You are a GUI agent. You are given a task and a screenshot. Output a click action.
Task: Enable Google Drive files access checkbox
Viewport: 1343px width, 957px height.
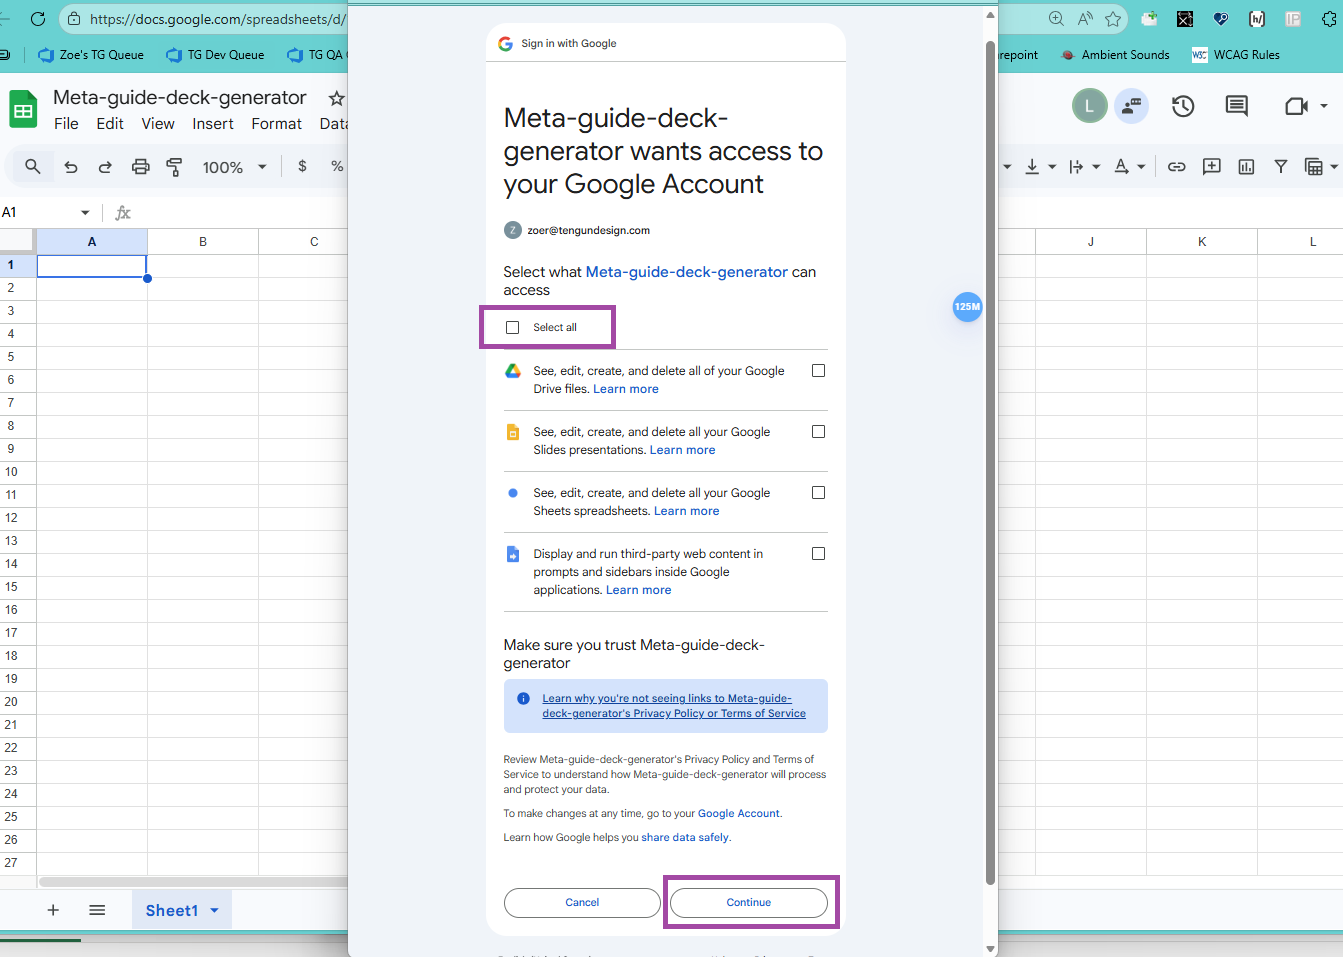[x=818, y=371]
